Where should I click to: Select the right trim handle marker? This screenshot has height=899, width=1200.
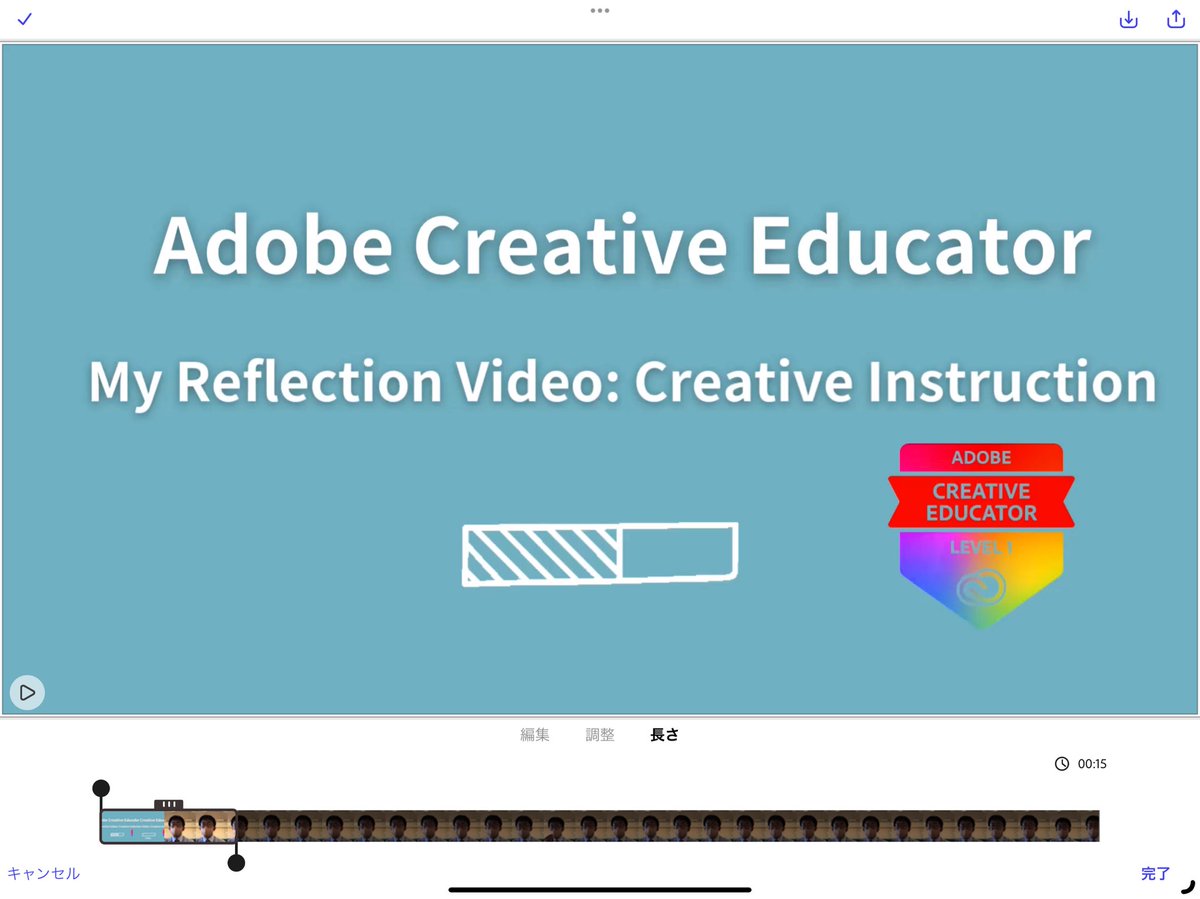click(x=236, y=862)
